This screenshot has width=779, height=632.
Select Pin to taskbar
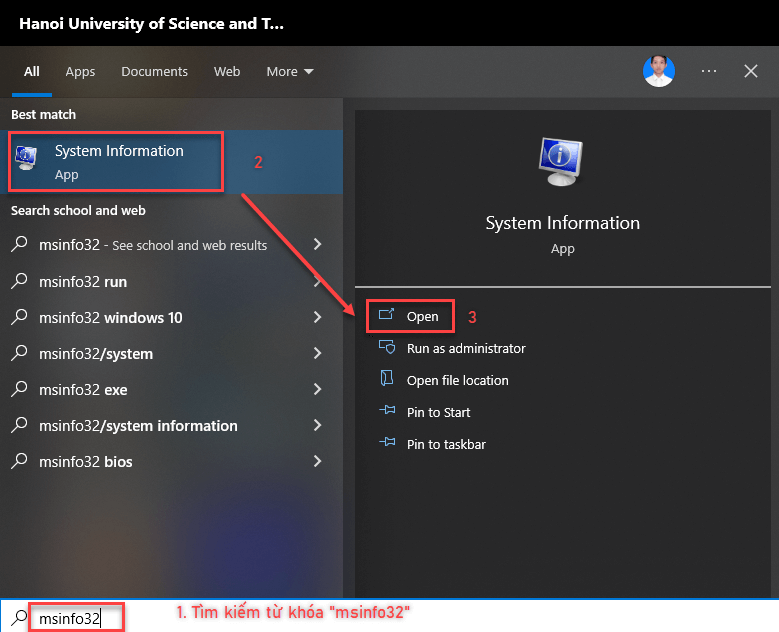point(446,444)
